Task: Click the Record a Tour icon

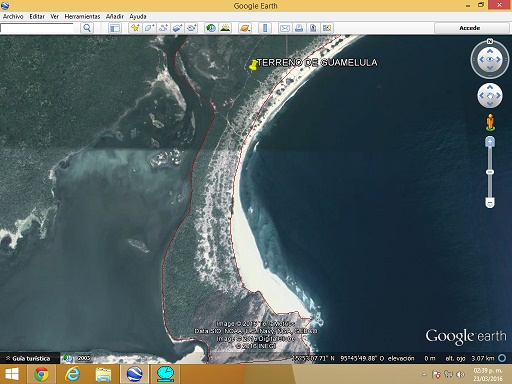Action: click(192, 28)
